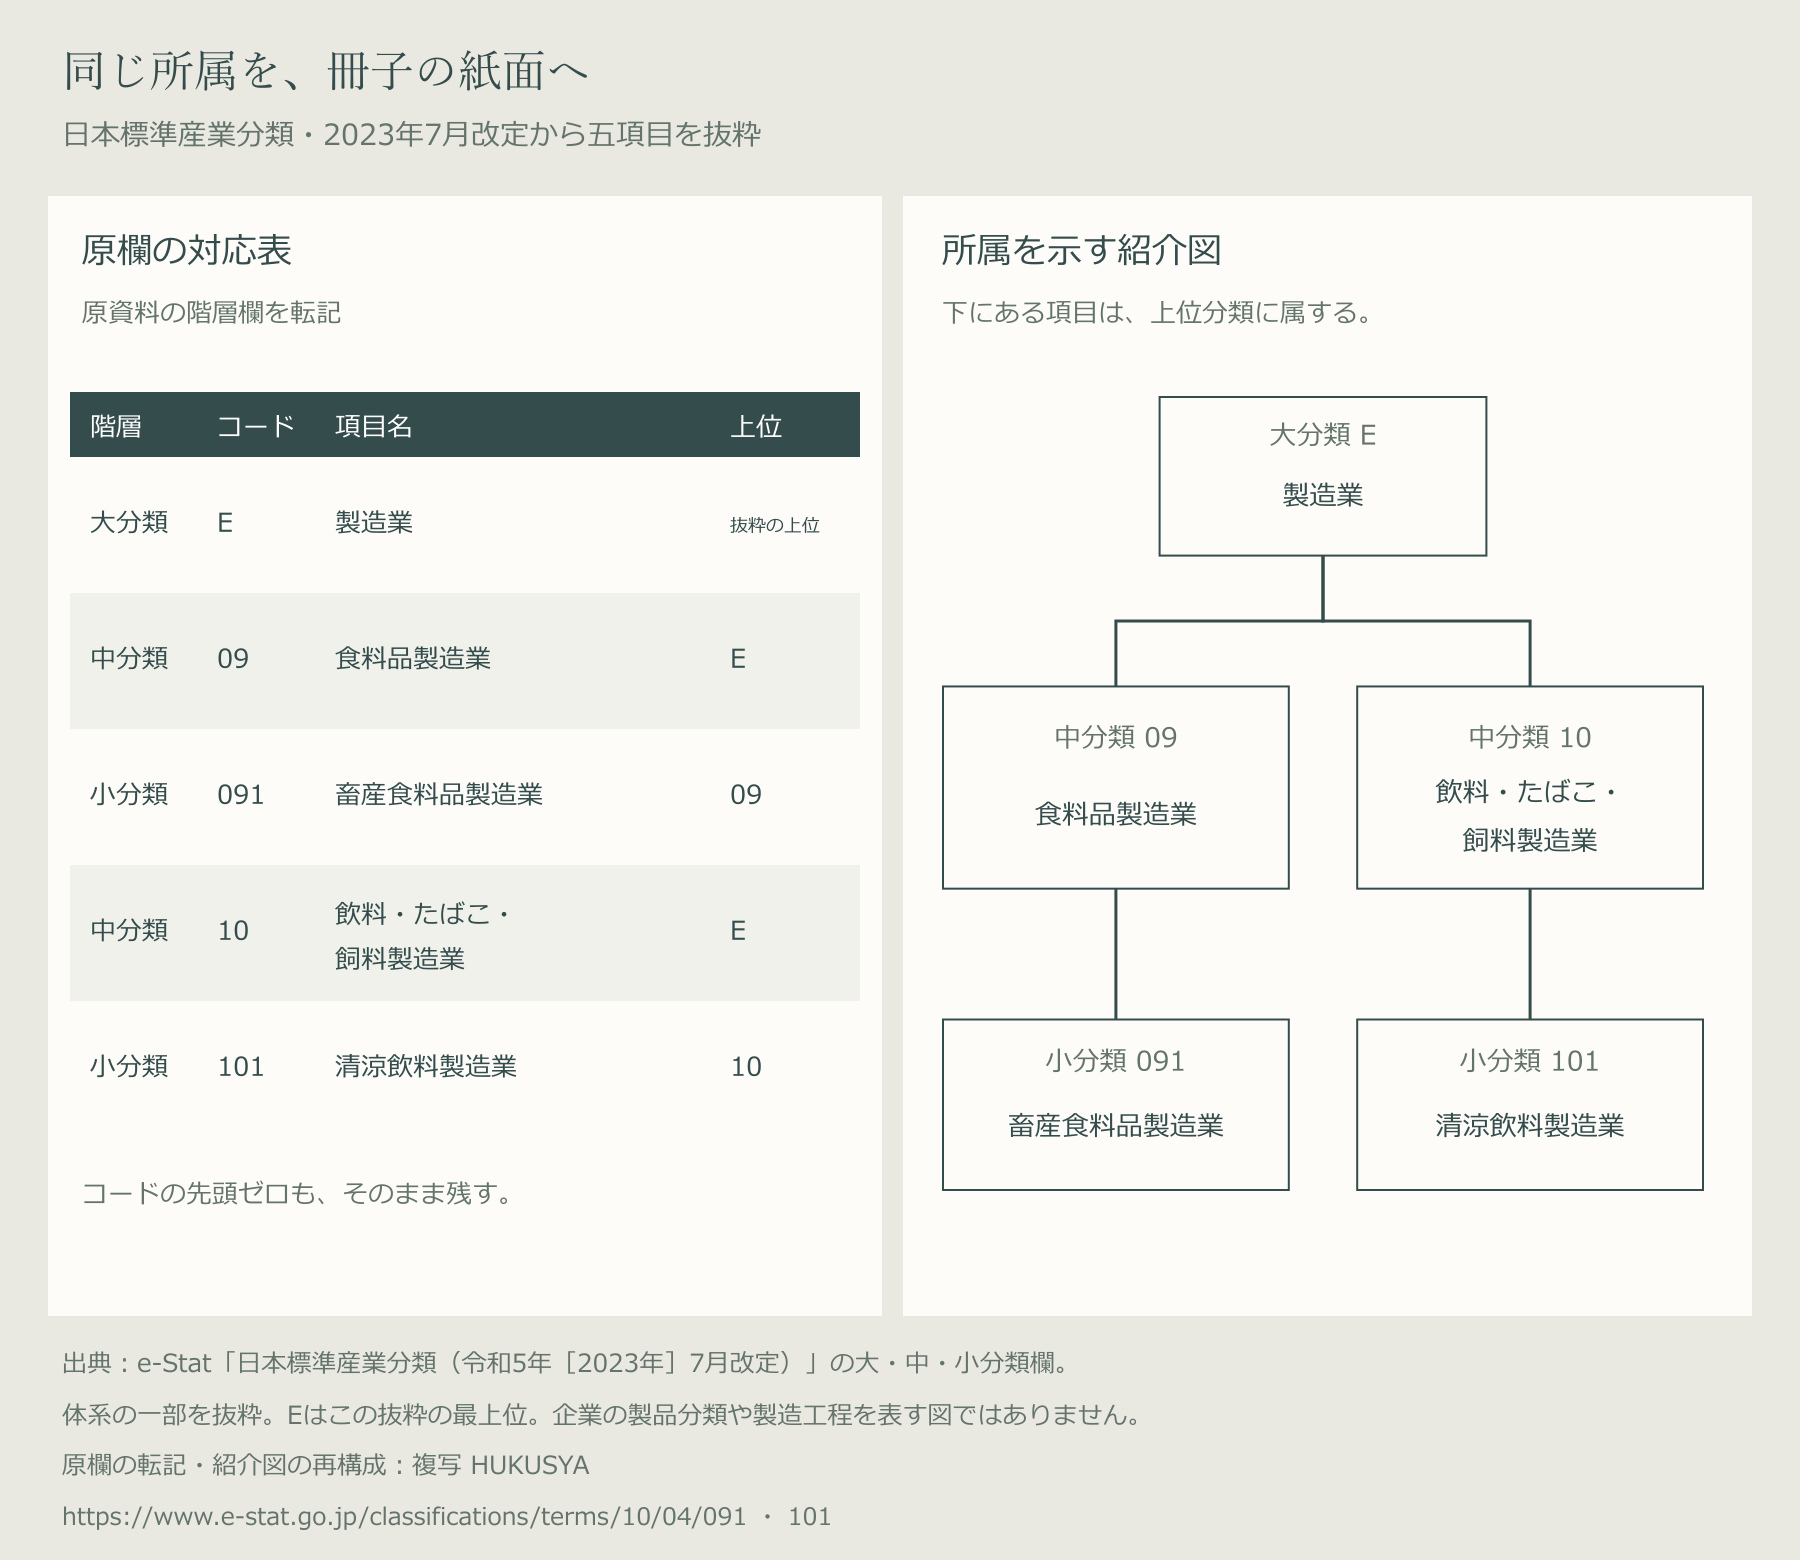
Task: Click the caption 下にある項目は、上位分類に属する。
Action: click(1159, 313)
